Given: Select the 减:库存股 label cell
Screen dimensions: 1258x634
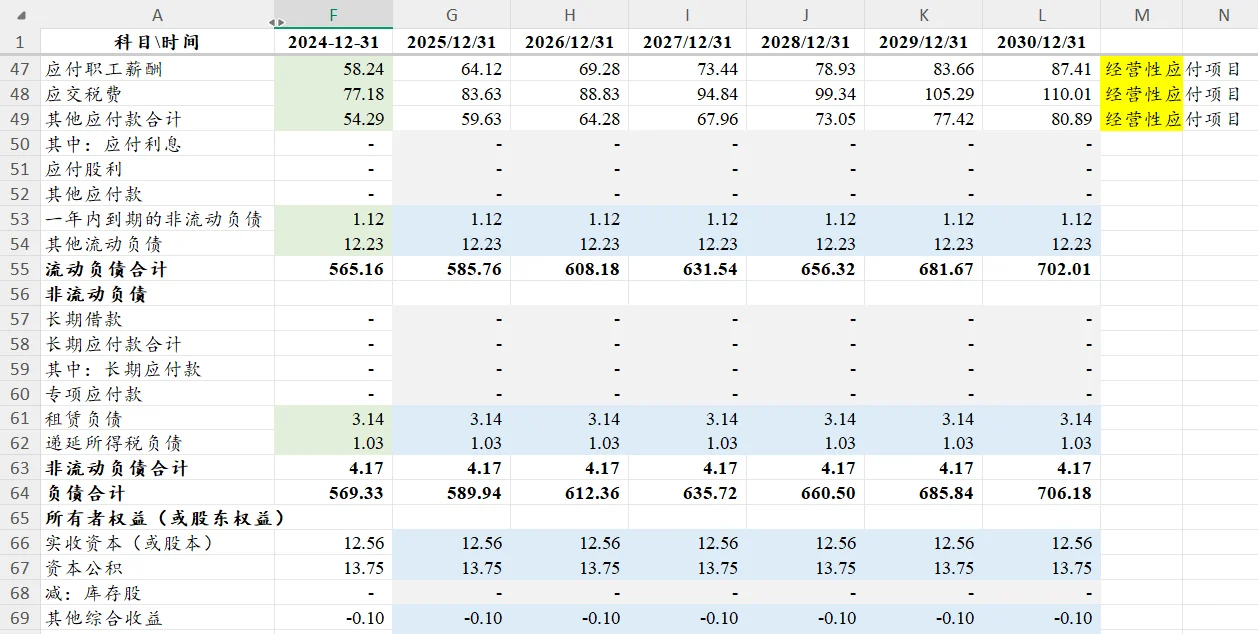Looking at the screenshot, I should coord(157,593).
